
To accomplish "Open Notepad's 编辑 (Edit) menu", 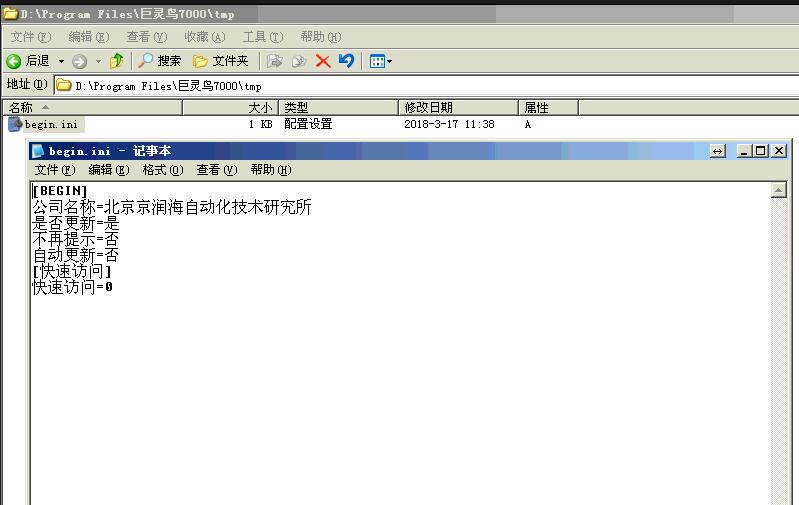I will [108, 170].
